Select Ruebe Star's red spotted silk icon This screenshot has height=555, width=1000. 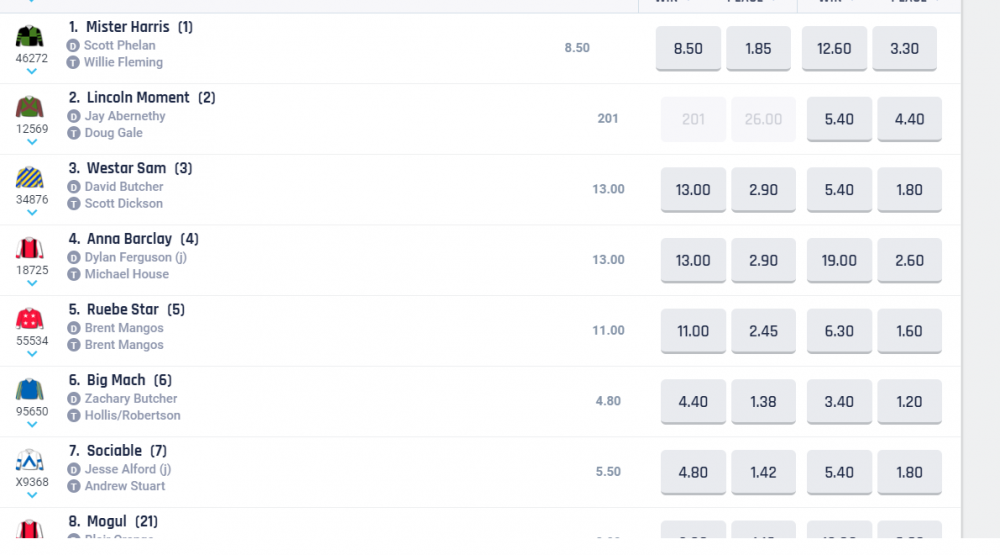[31, 319]
